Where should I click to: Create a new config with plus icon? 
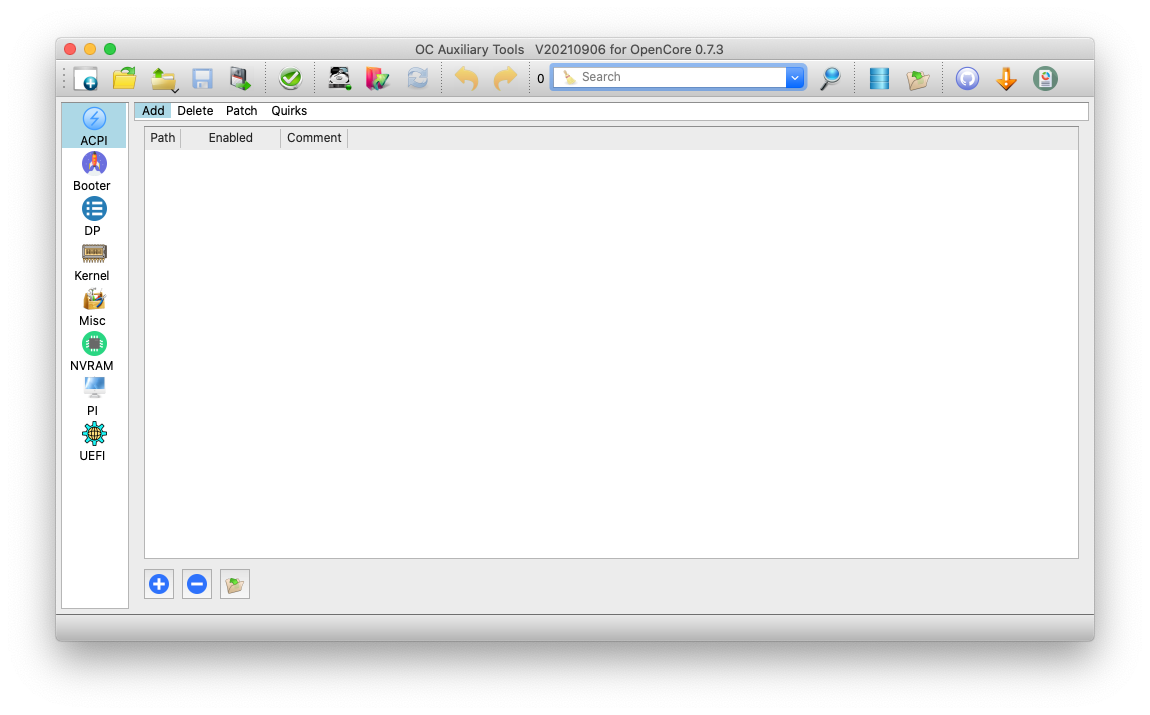tap(86, 78)
